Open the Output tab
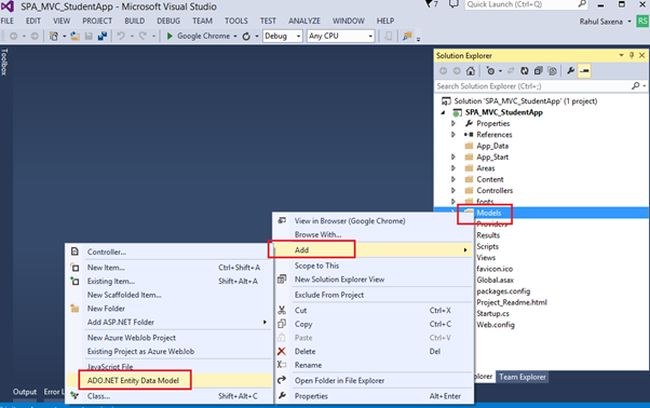Screen dimensions: 650x408 (x=24, y=392)
